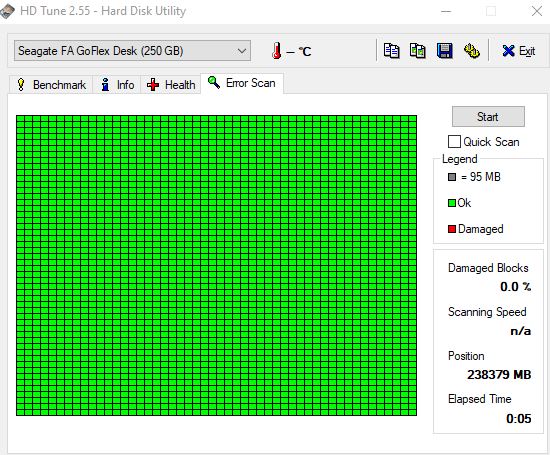Screen dimensions: 550x455
Task: Open the options wrench icon
Action: [471, 51]
